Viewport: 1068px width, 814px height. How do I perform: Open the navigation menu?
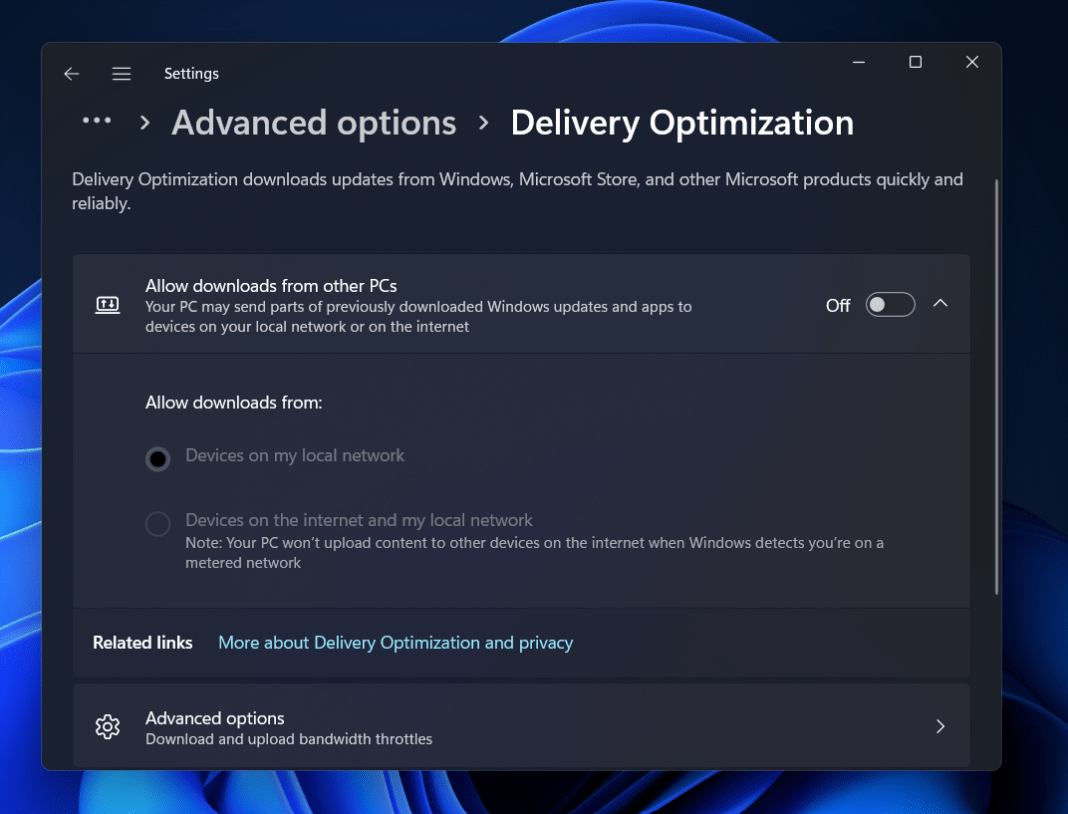pyautogui.click(x=121, y=73)
